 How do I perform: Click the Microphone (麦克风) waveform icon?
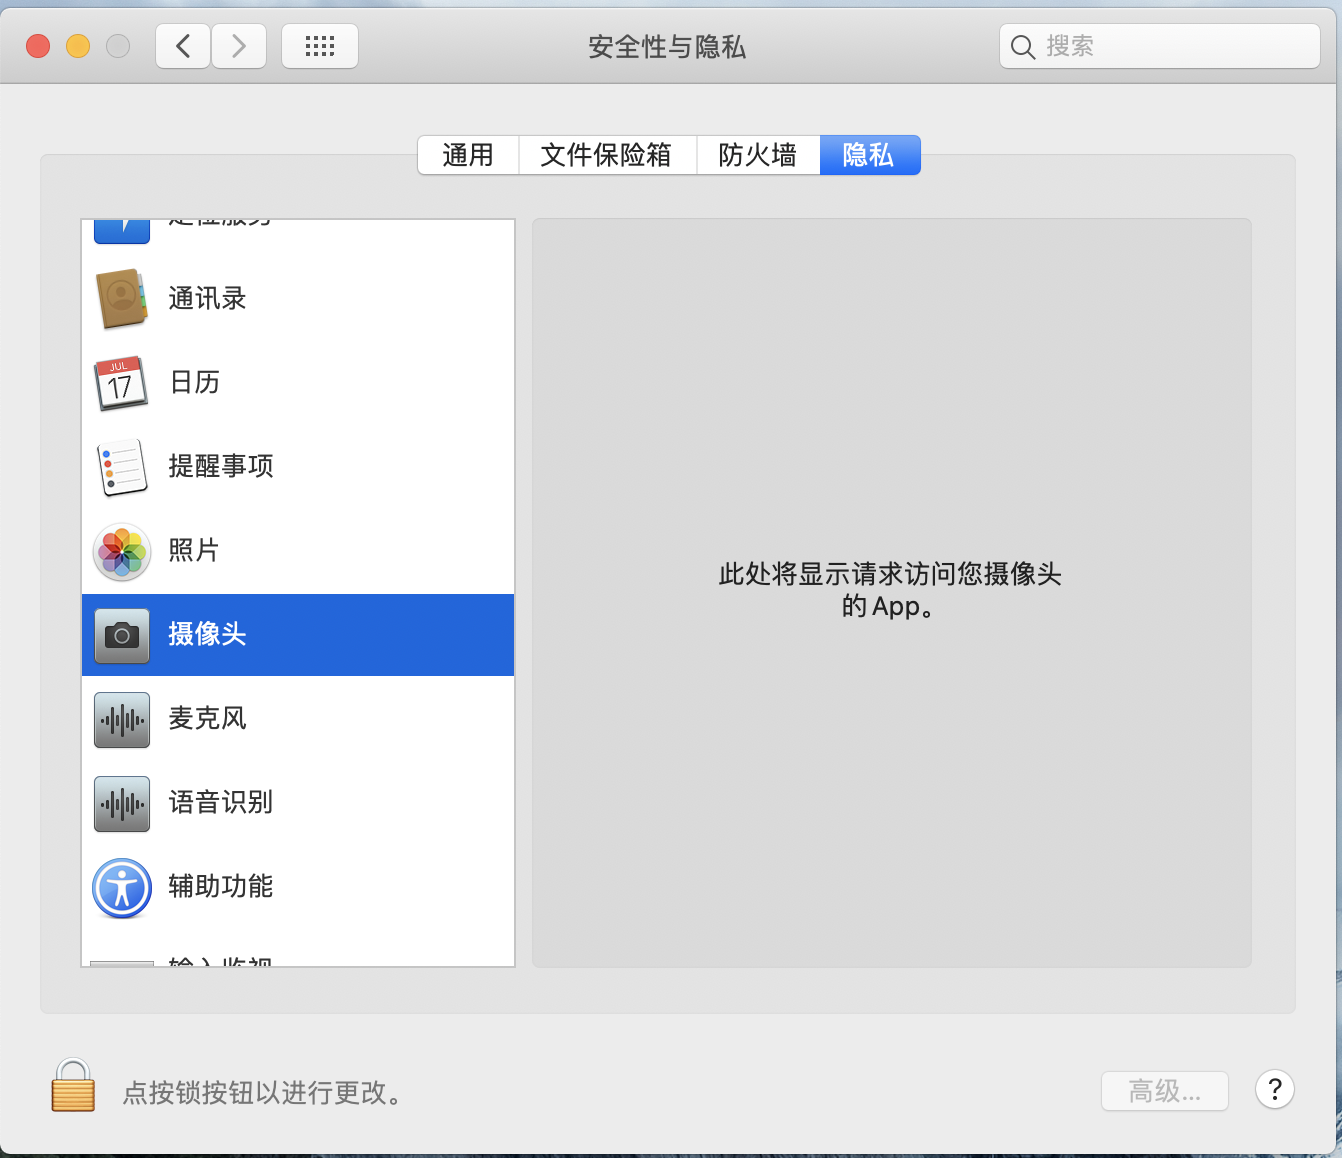(x=122, y=719)
